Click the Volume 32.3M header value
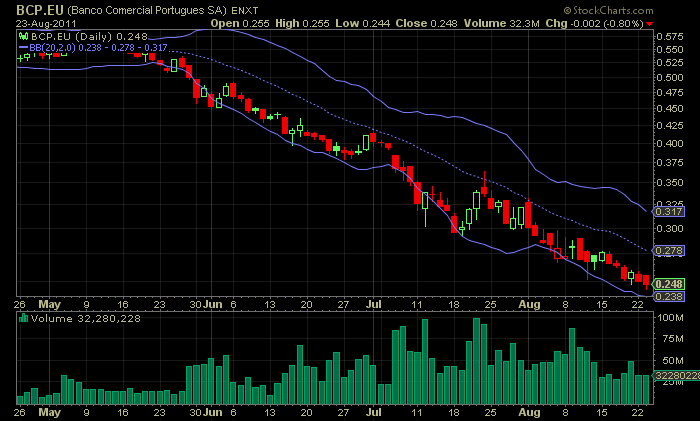Image resolution: width=700 pixels, height=421 pixels. point(502,23)
